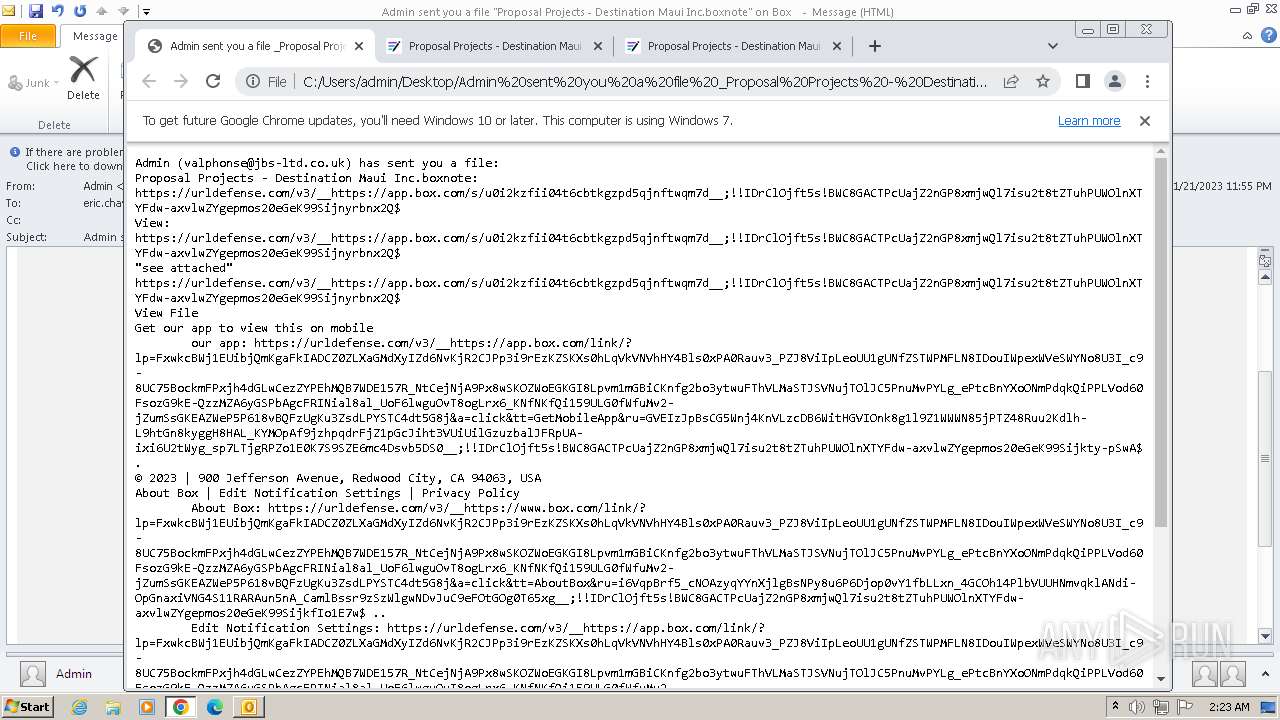1280x720 pixels.
Task: Click the Chrome vertical scrollbar thumb
Action: pyautogui.click(x=1161, y=342)
